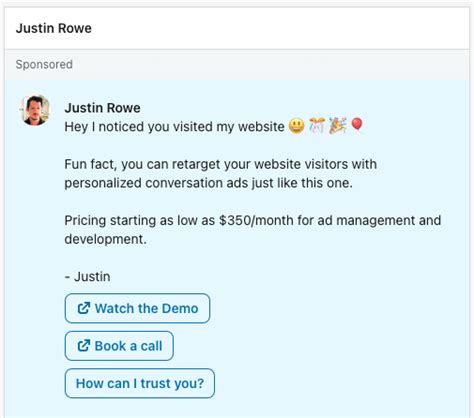This screenshot has width=474, height=418.
Task: Click the external link icon beside Book a call
Action: coord(84,346)
